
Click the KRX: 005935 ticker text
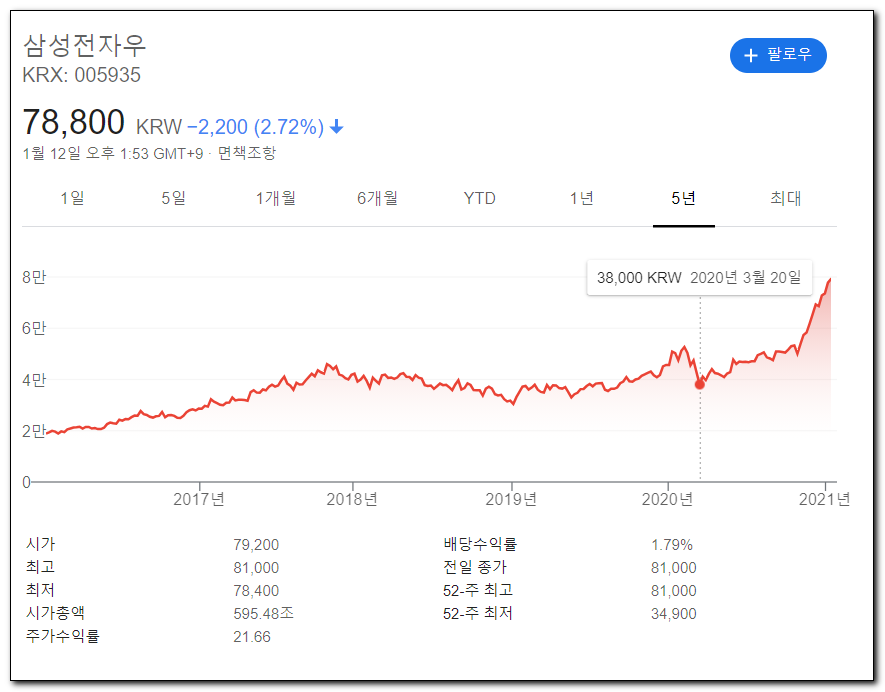[x=81, y=75]
